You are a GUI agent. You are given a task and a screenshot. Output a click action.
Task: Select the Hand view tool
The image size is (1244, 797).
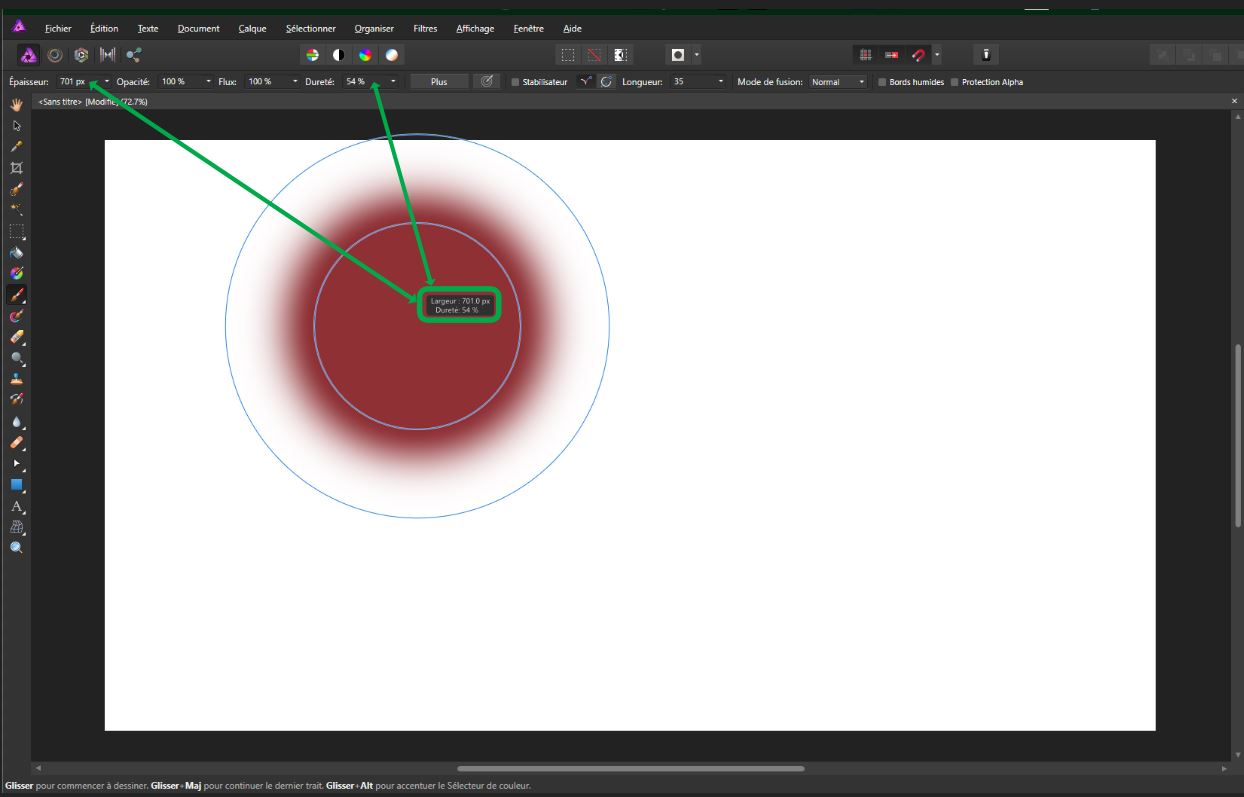click(x=17, y=104)
